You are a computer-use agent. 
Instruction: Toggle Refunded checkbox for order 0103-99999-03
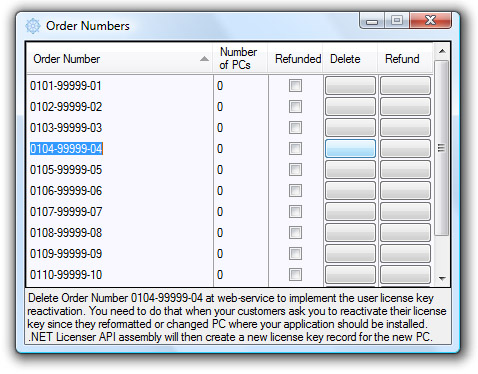coord(295,128)
